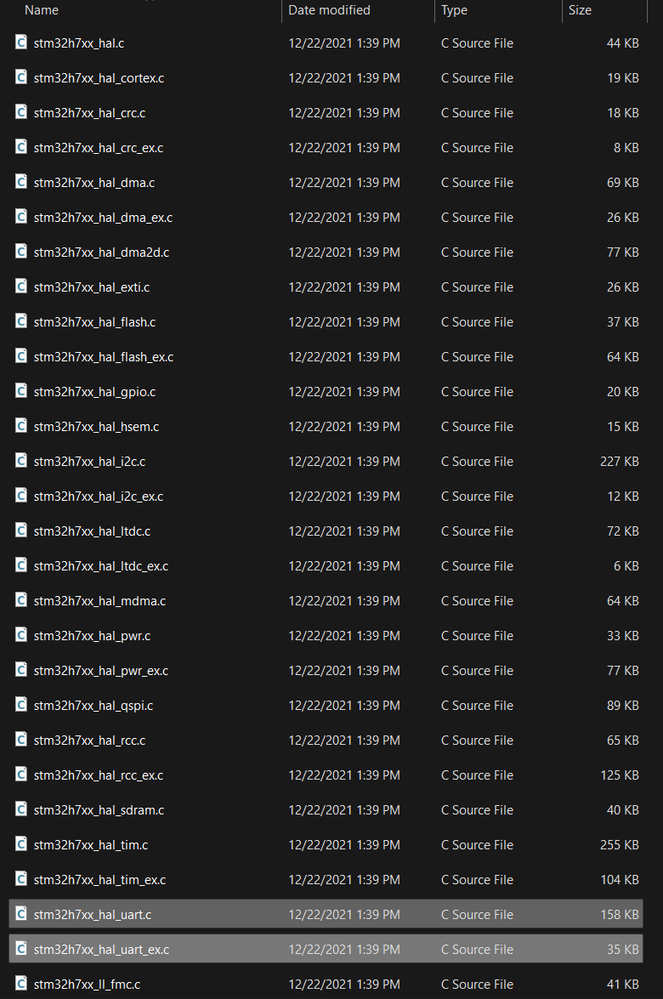Click the icon next to stm32h7xx_hal_flash_ex.c

pyautogui.click(x=21, y=356)
